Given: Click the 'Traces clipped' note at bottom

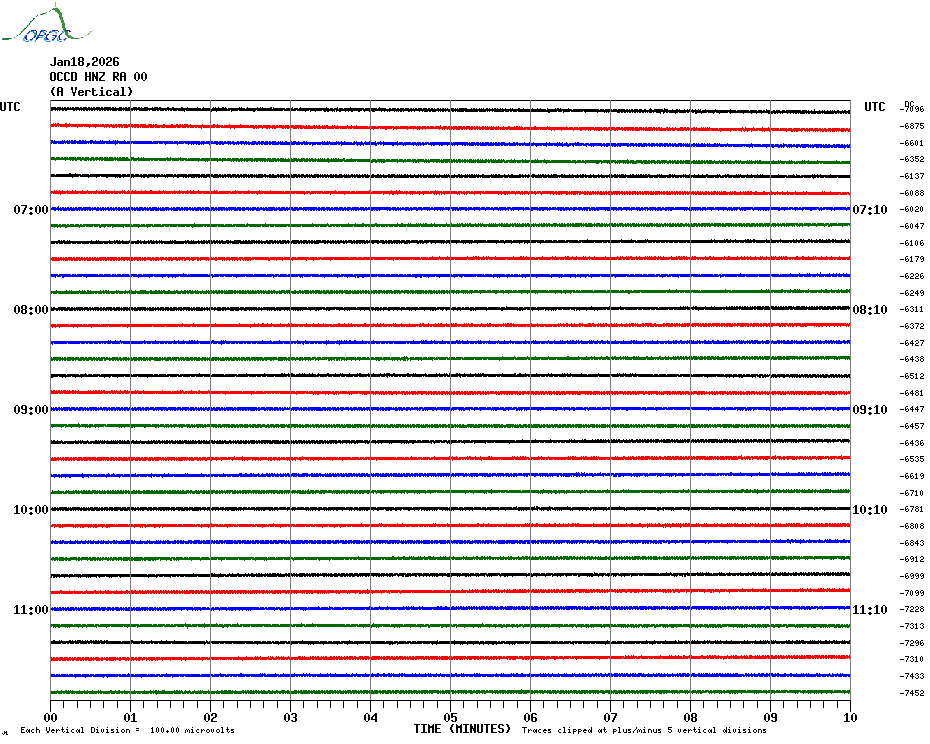Looking at the screenshot, I should (x=644, y=730).
